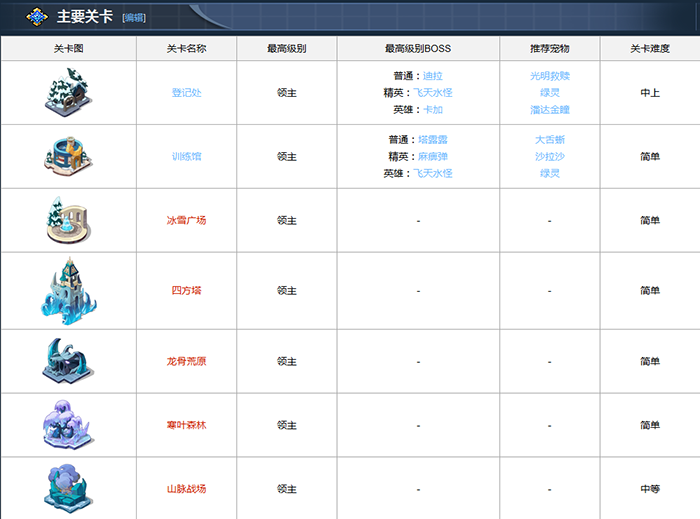Viewport: 700px width, 519px height.
Task: Open the 冰雪广场 fountain plaza image
Action: [68, 220]
